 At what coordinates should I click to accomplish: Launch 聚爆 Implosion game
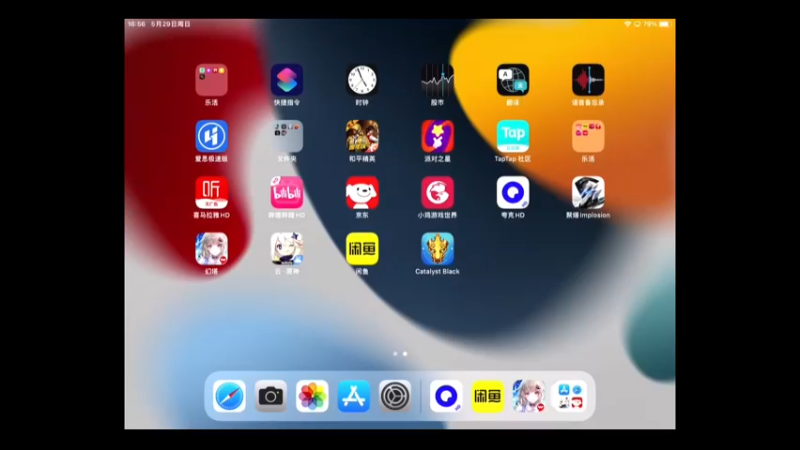588,193
